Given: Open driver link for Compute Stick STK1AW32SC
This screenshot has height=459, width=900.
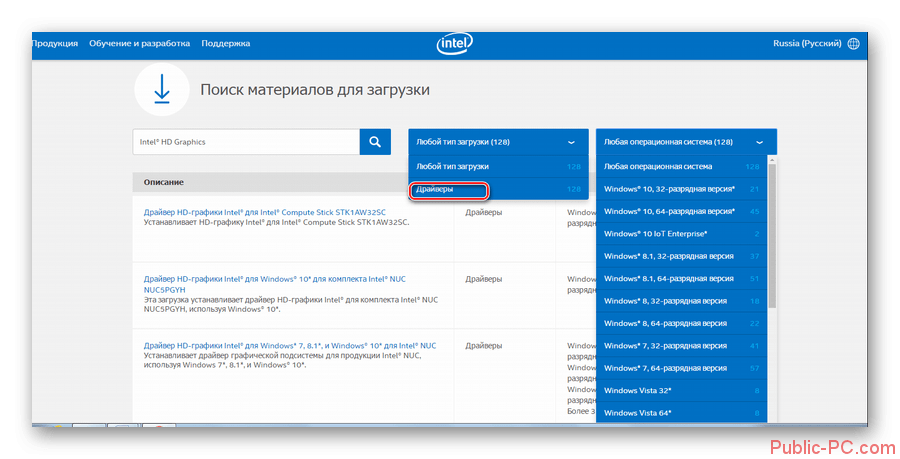Looking at the screenshot, I should [284, 212].
